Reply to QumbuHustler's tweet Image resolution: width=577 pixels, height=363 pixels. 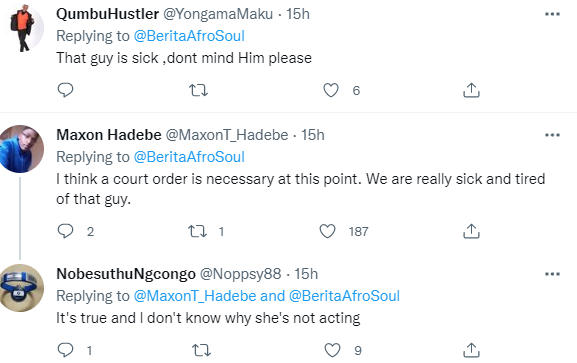click(x=66, y=90)
